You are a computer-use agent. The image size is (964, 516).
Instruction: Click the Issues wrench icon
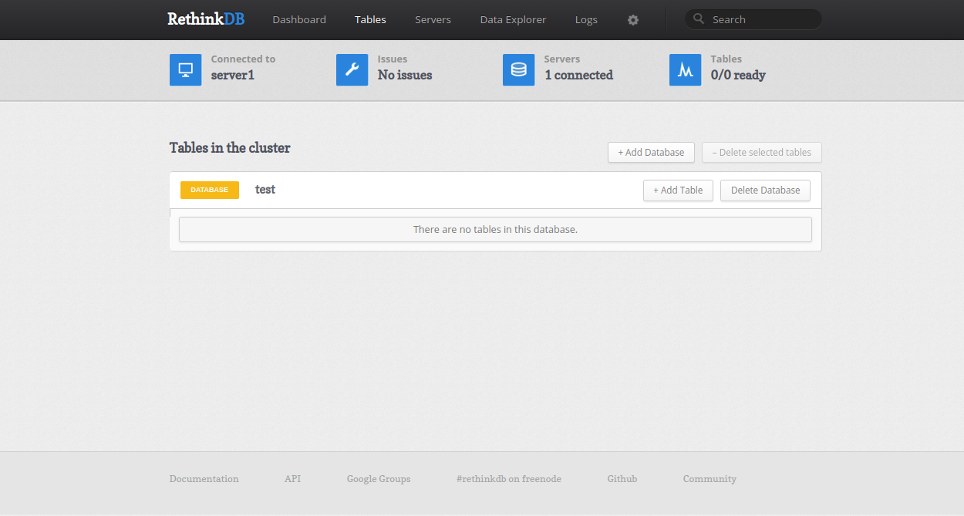352,69
